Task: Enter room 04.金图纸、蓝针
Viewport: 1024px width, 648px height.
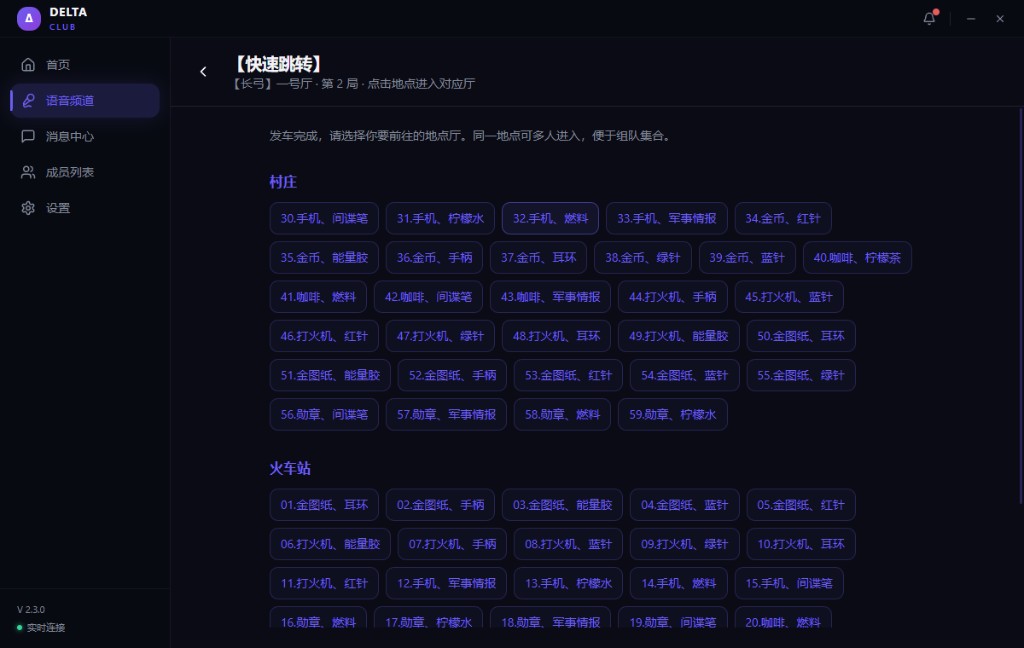Action: pyautogui.click(x=684, y=505)
